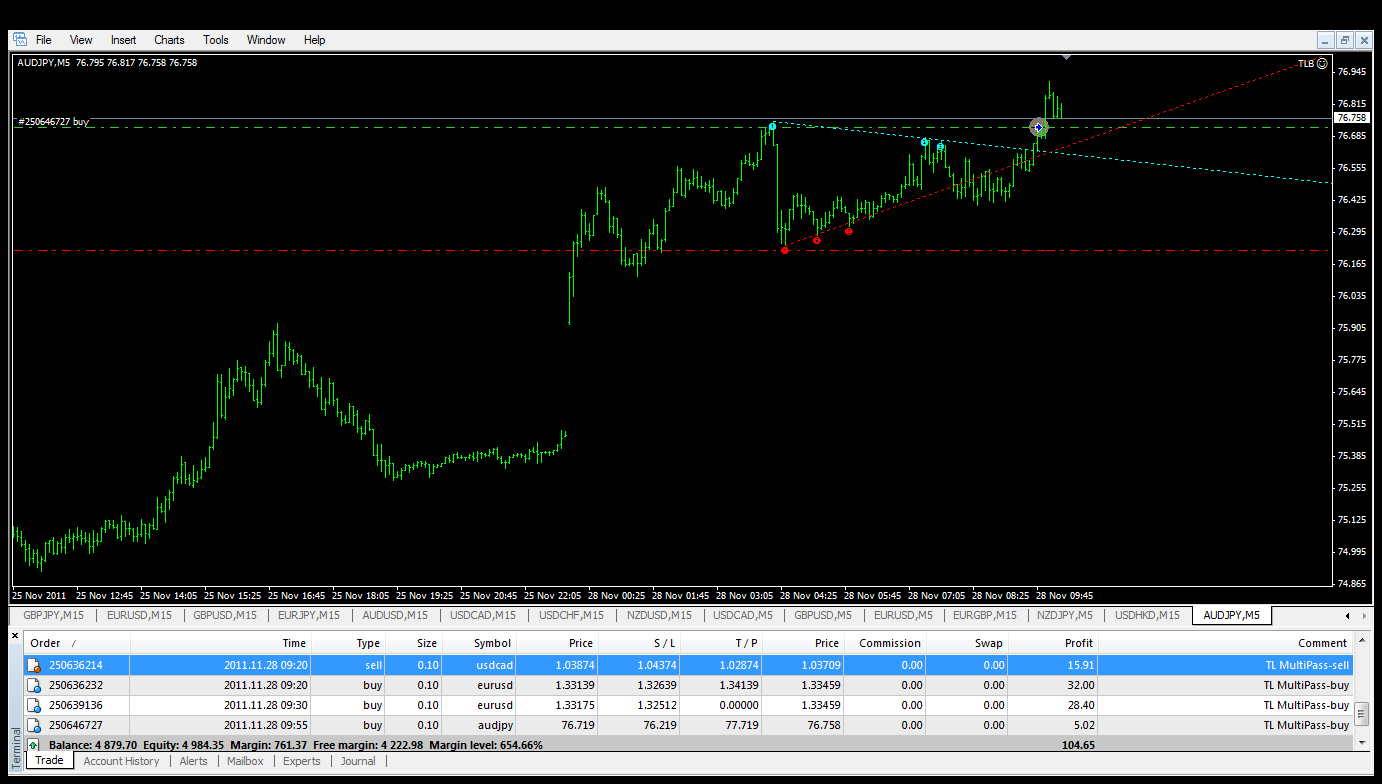Viewport: 1382px width, 784px height.
Task: Open the GBPUSD,M5 chart tab
Action: (x=825, y=615)
